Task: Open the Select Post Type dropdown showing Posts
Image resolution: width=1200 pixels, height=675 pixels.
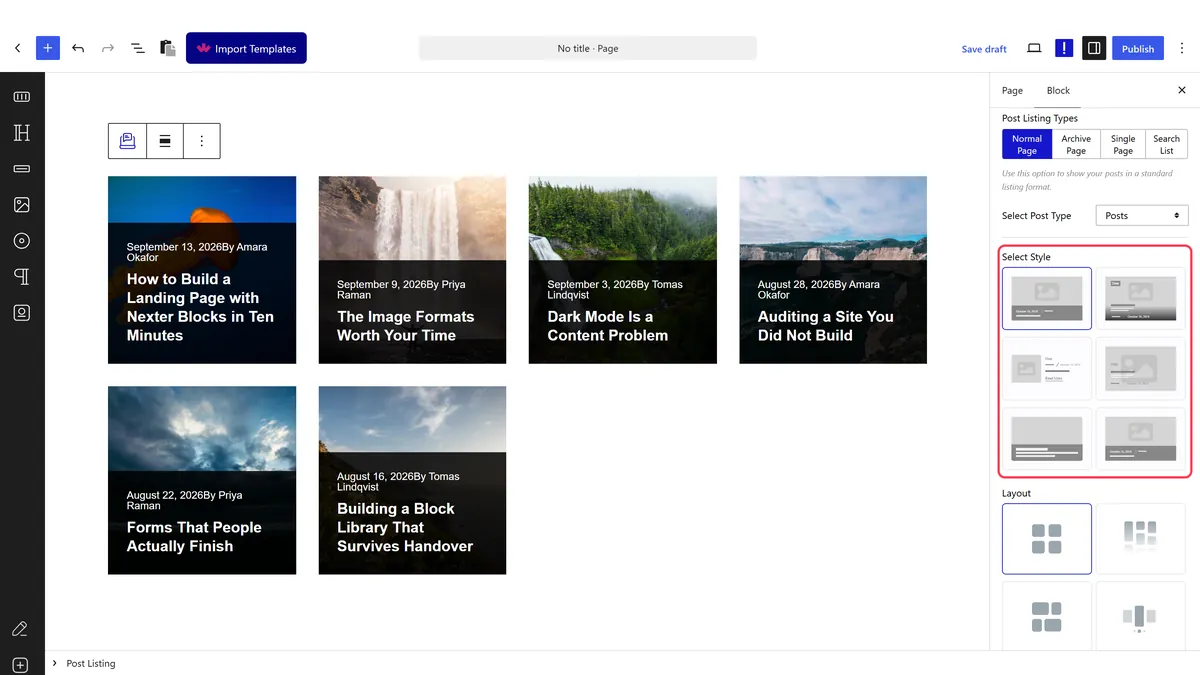Action: (x=1141, y=215)
